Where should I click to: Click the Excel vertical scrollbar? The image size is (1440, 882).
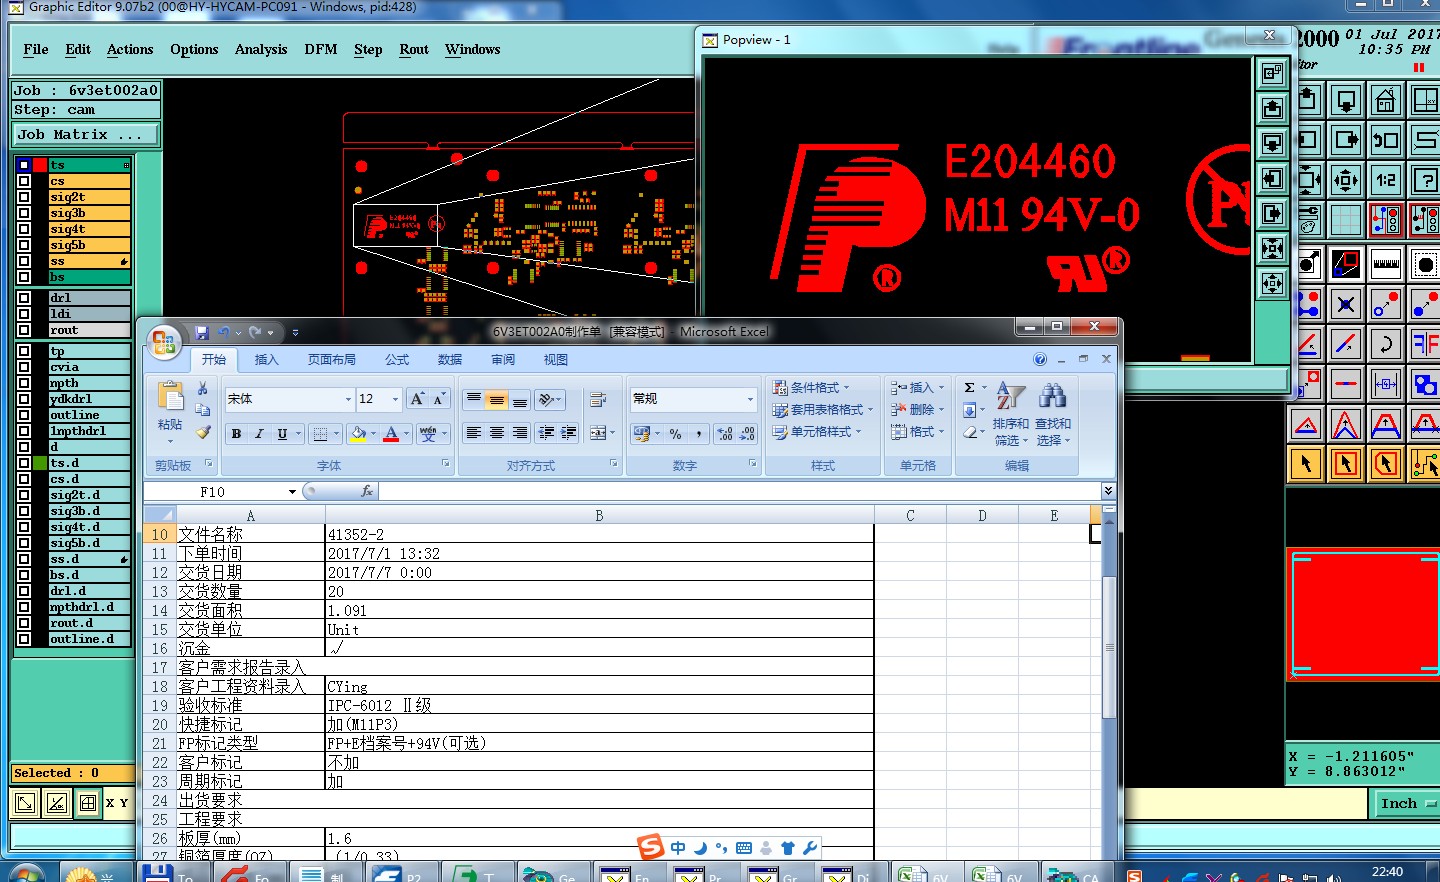coord(1108,647)
